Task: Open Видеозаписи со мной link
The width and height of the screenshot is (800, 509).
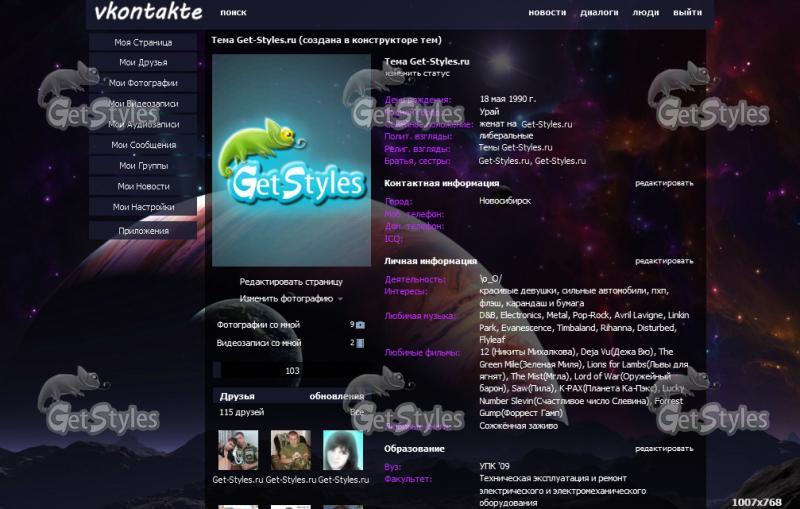Action: pos(258,343)
